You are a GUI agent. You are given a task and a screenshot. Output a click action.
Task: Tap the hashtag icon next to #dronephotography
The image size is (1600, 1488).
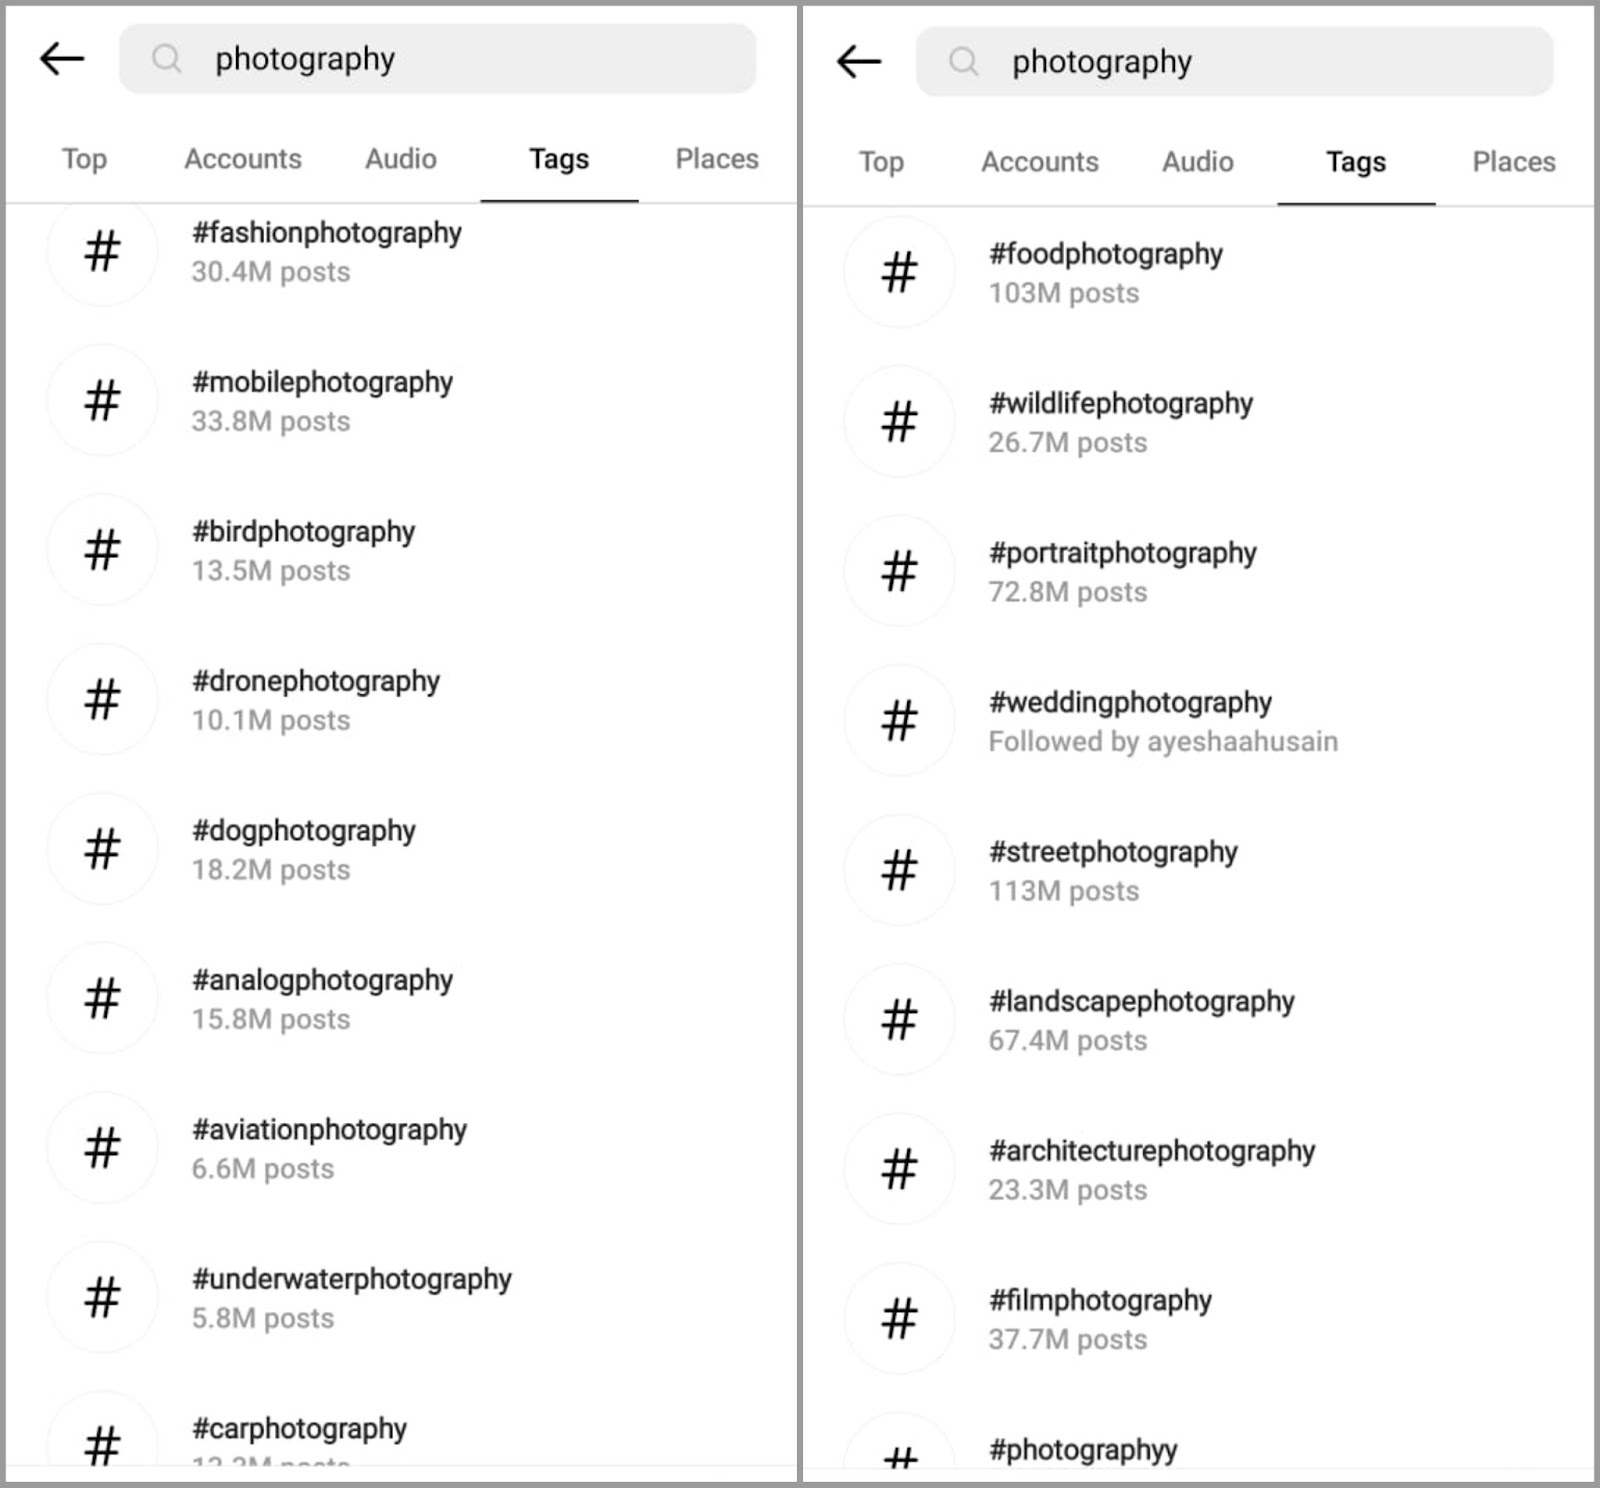[102, 699]
